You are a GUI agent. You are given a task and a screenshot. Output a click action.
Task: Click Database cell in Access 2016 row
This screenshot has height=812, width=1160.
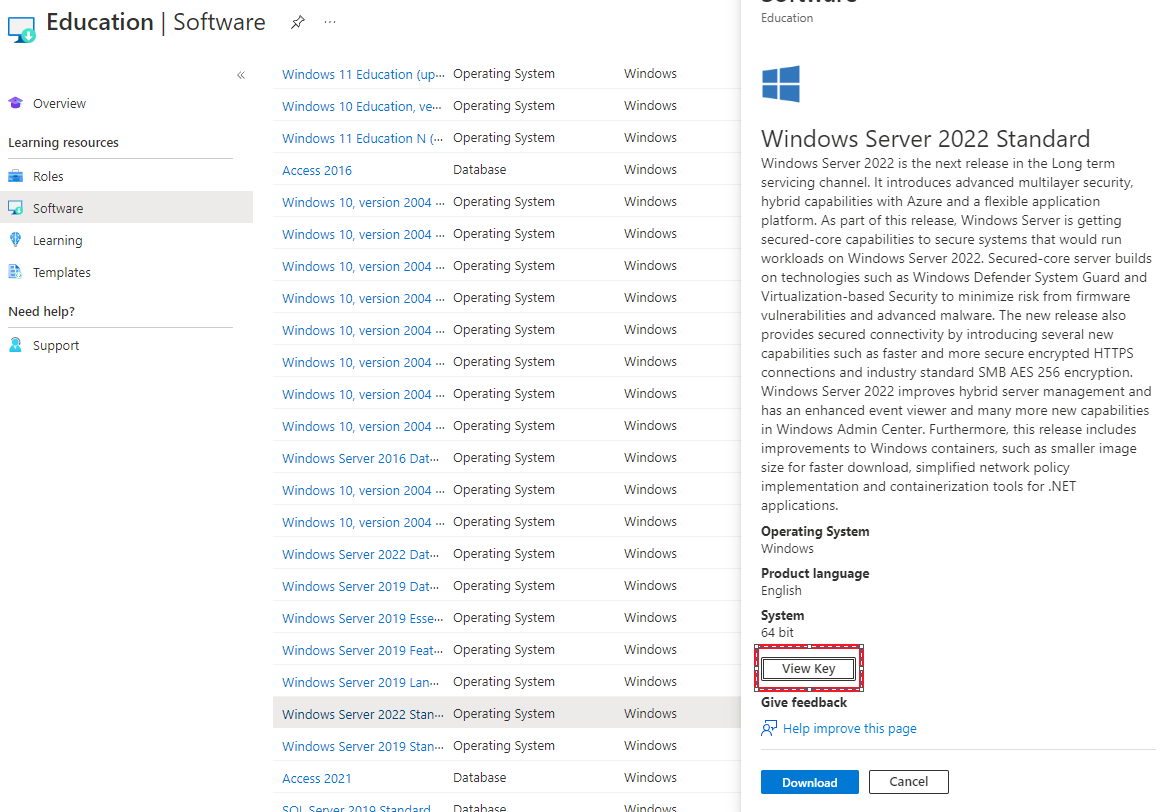point(479,169)
